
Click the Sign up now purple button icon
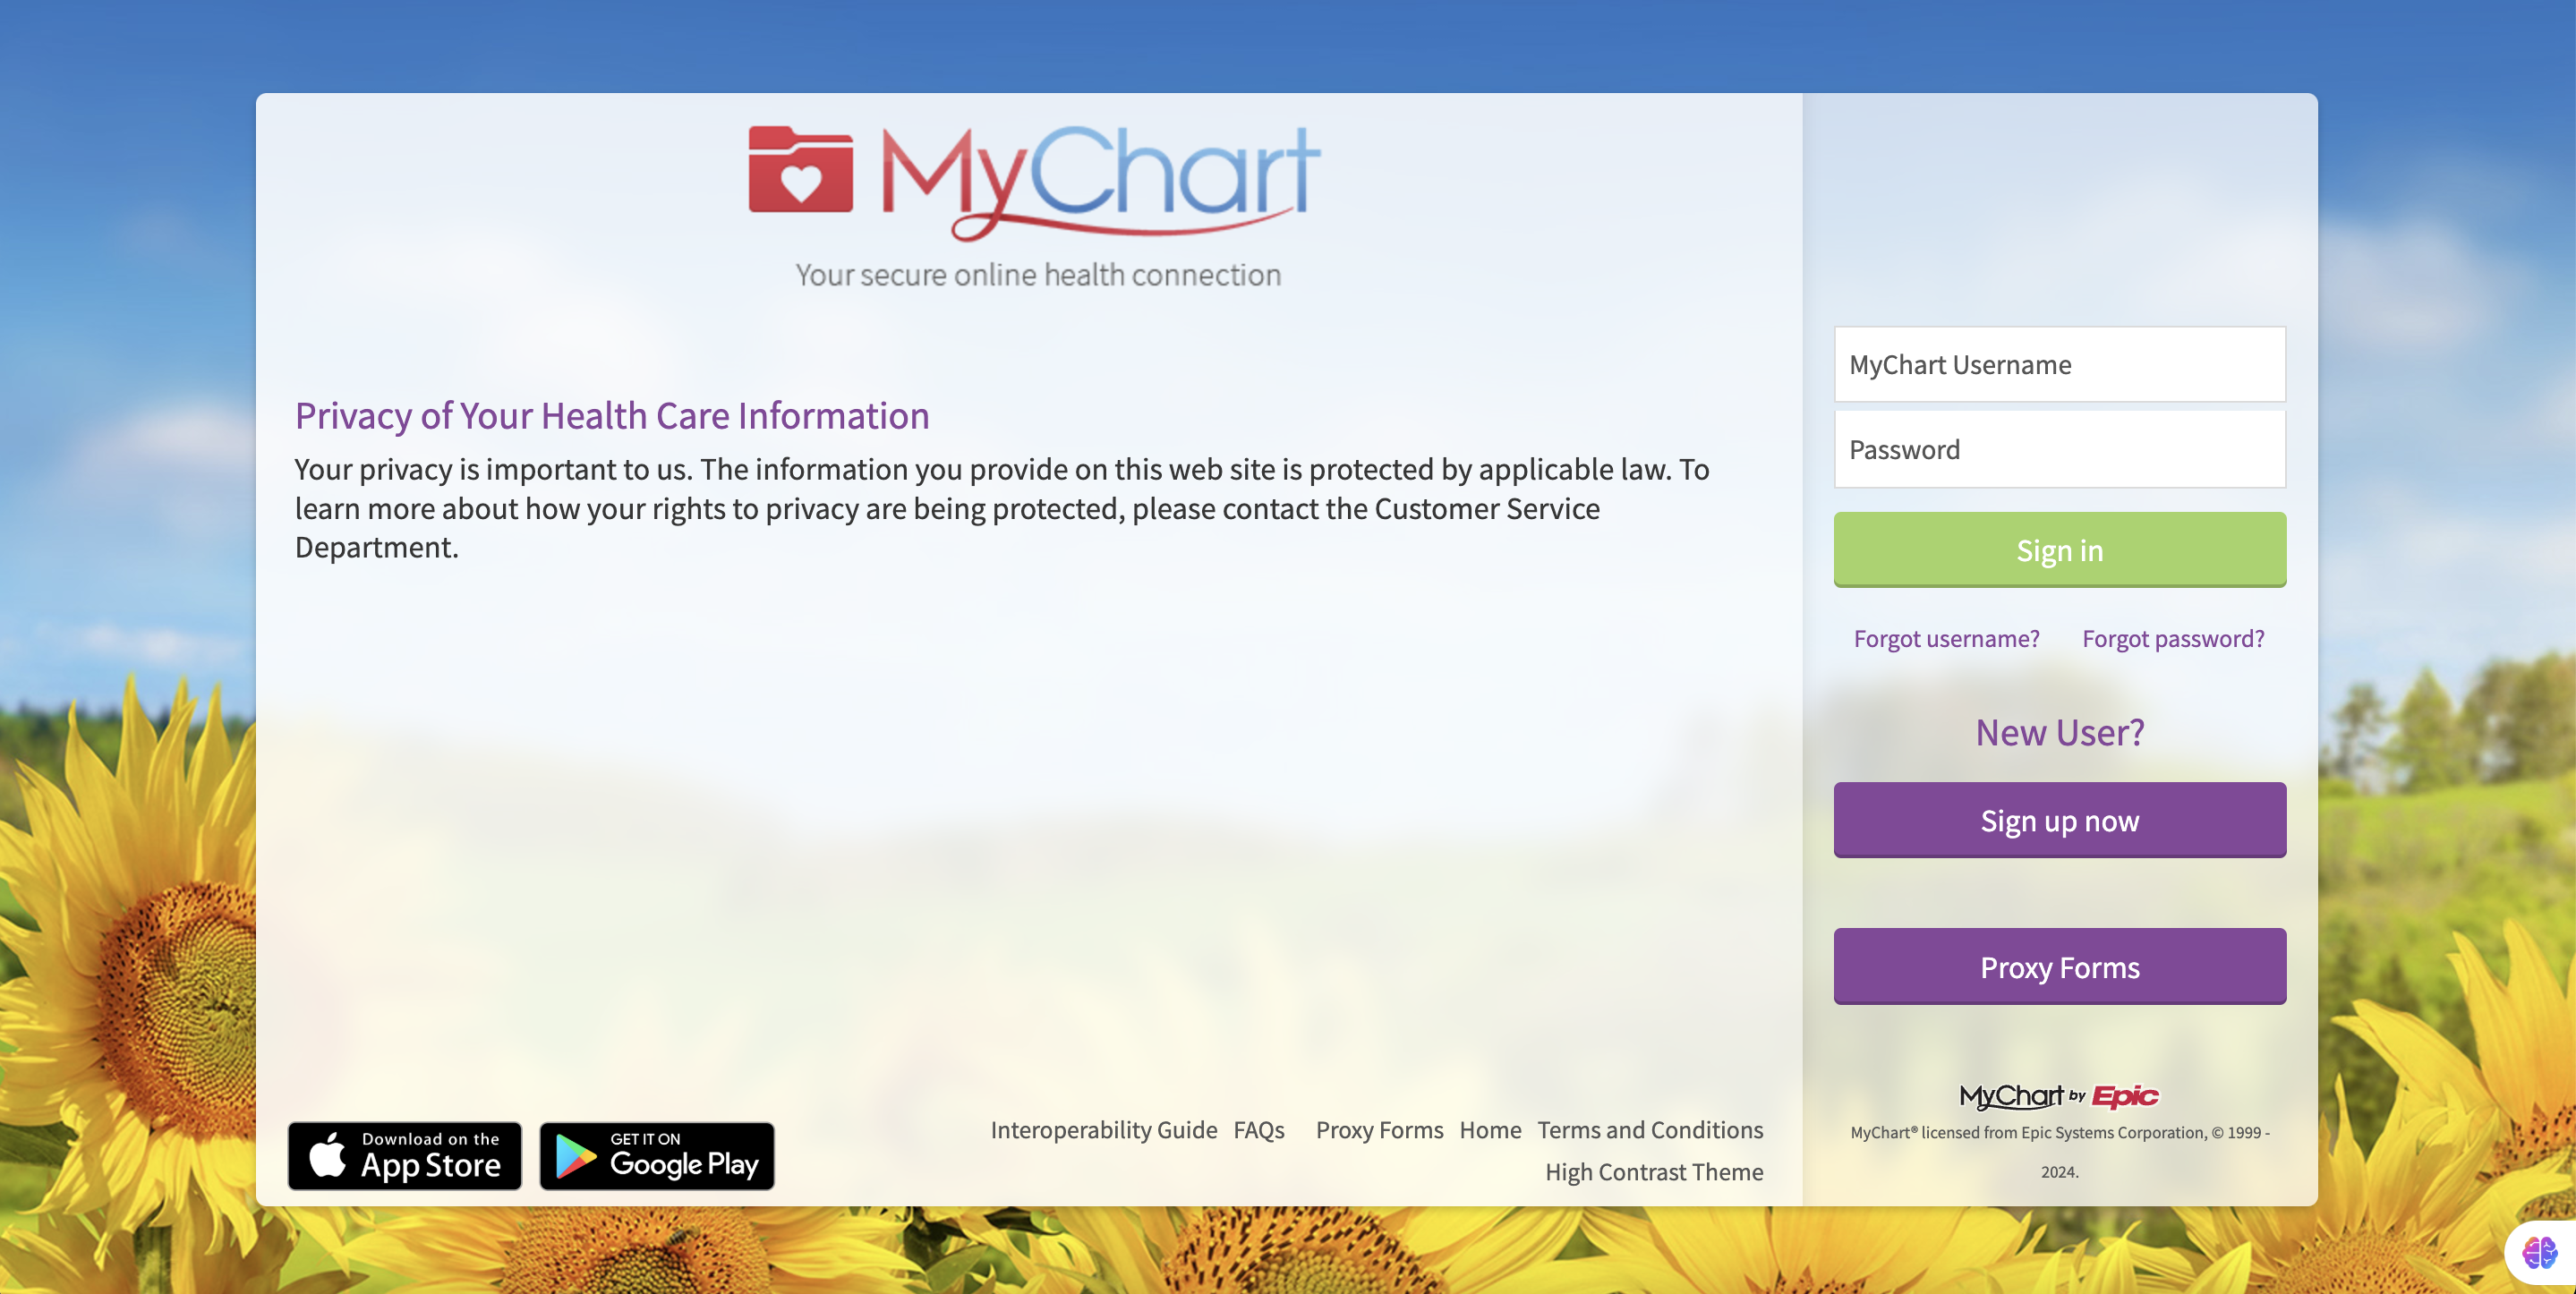tap(2060, 821)
